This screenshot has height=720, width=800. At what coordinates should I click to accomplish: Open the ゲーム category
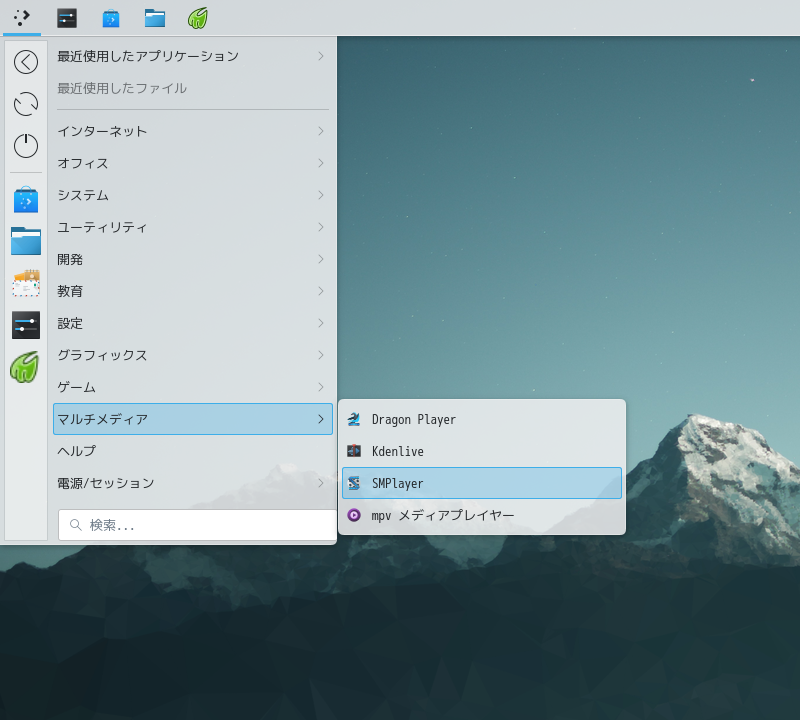tap(193, 387)
